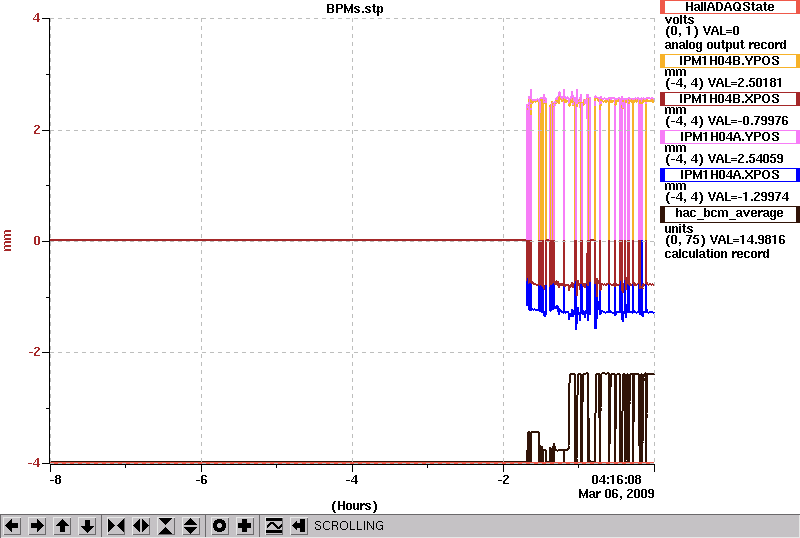This screenshot has width=800, height=538.
Task: Click the circle icon toolbar button
Action: coord(220,526)
